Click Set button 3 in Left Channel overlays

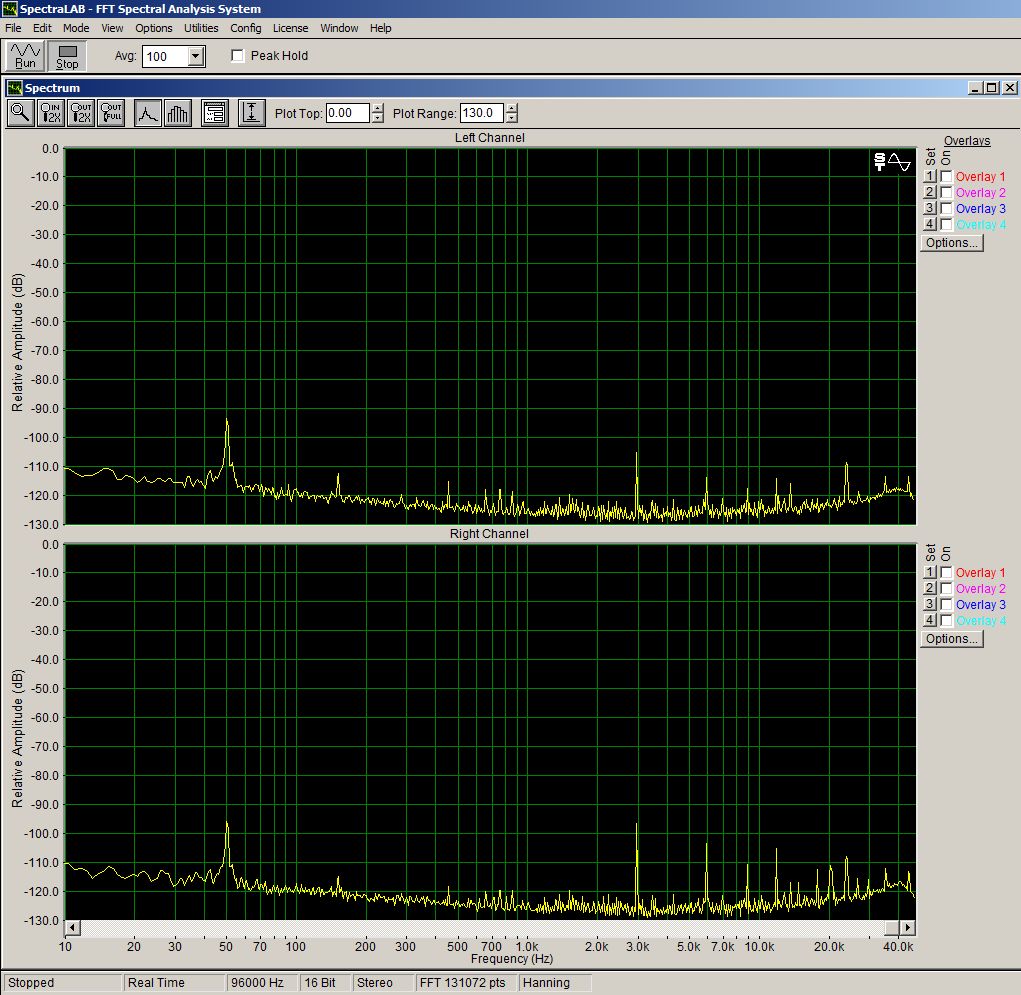930,208
